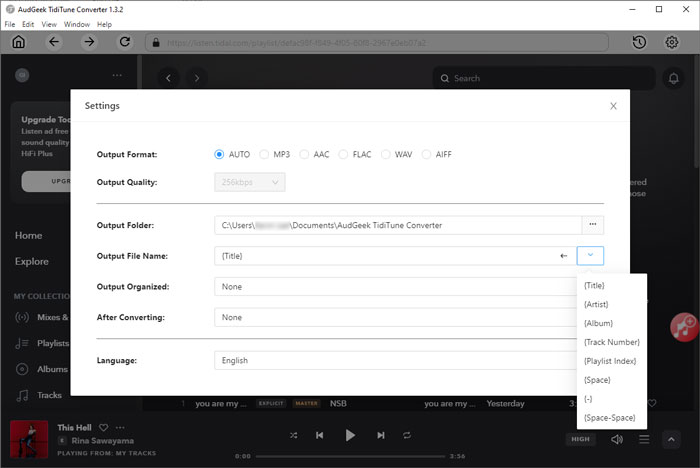700x468 pixels.
Task: Click the red add-music floating button
Action: click(x=684, y=327)
